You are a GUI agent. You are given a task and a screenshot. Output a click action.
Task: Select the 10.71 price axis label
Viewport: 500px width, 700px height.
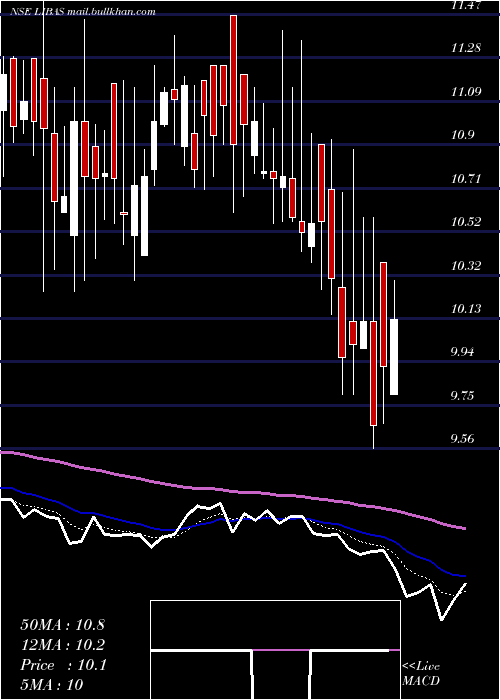coord(466,179)
